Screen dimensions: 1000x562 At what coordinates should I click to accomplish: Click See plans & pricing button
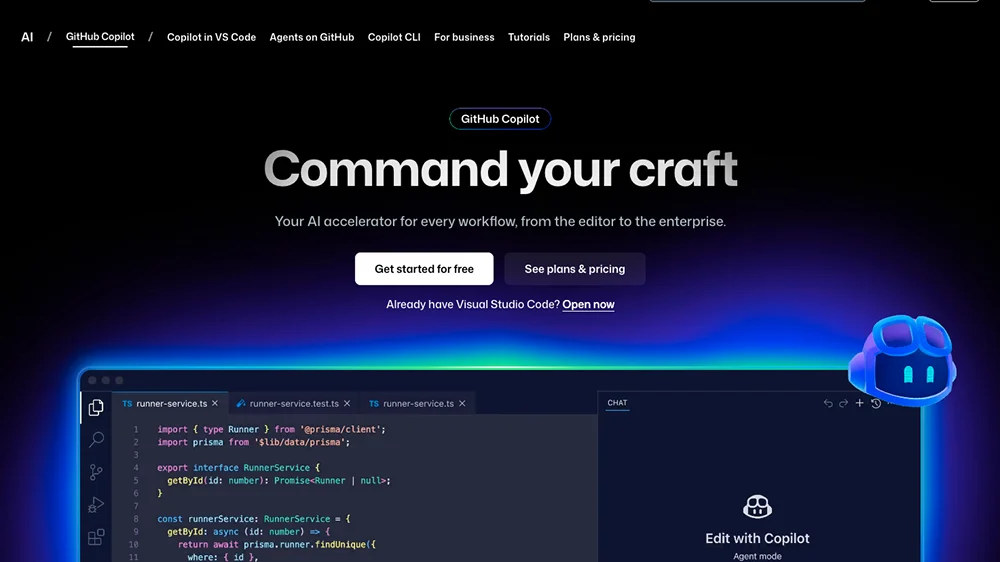[x=575, y=269]
